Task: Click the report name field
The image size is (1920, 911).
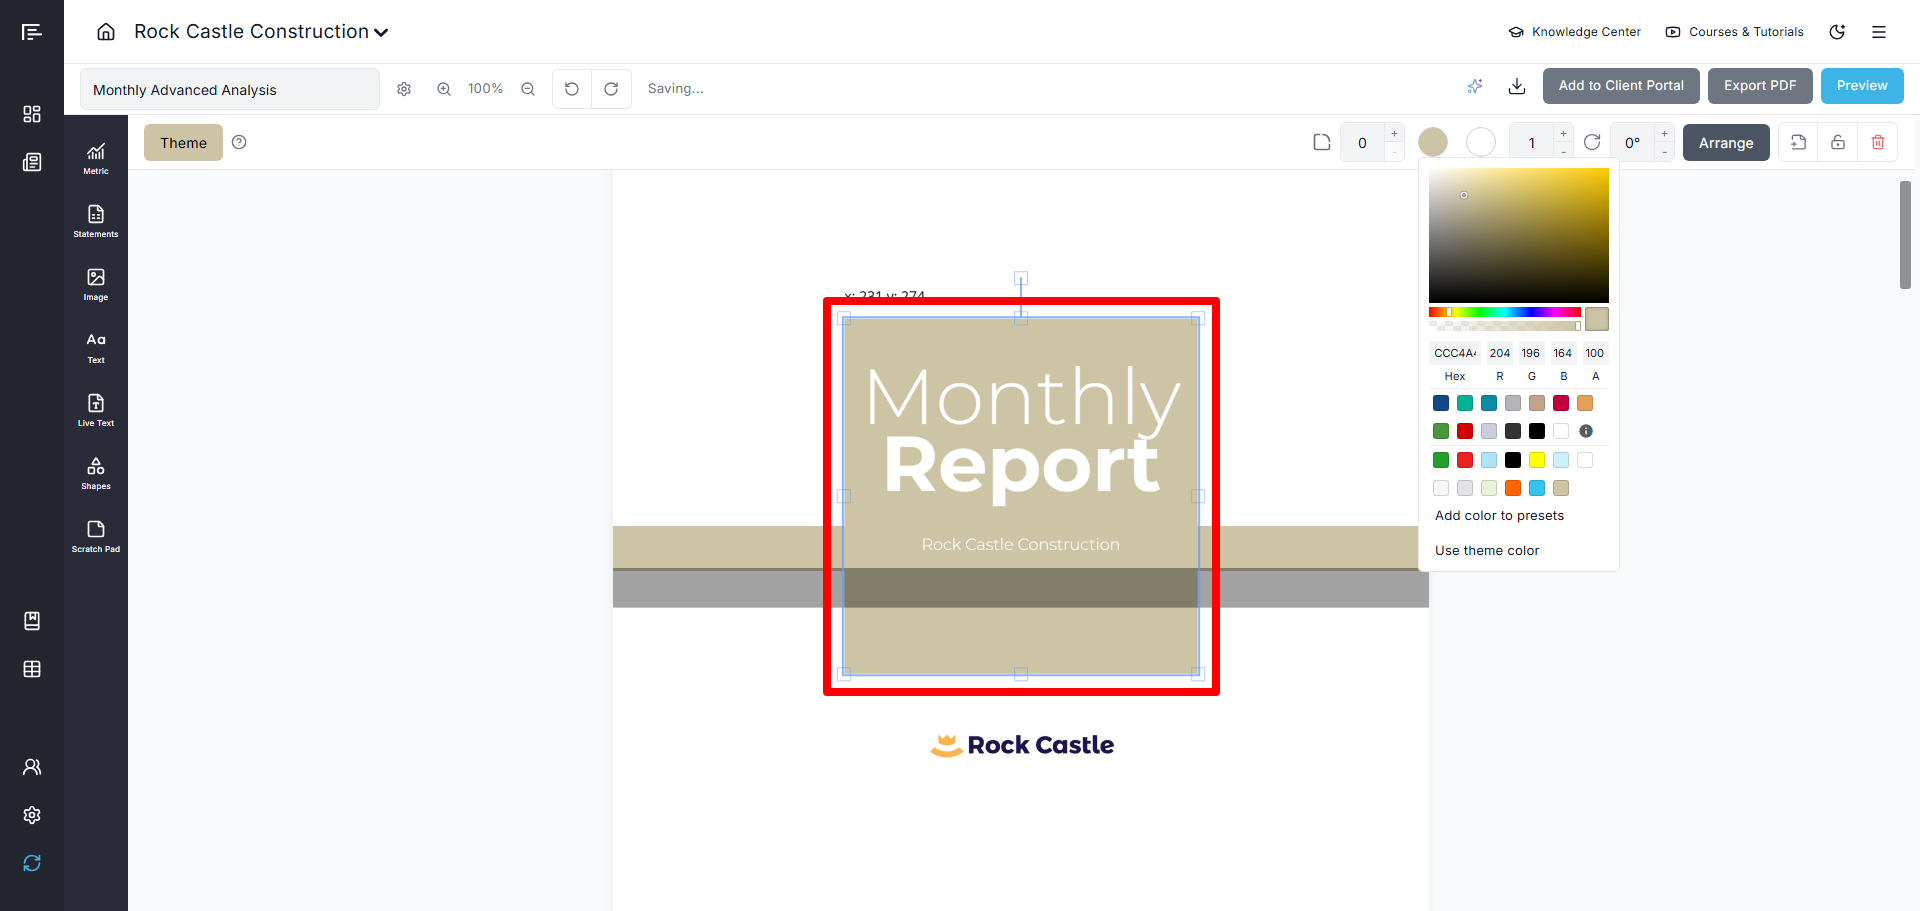Action: 230,89
